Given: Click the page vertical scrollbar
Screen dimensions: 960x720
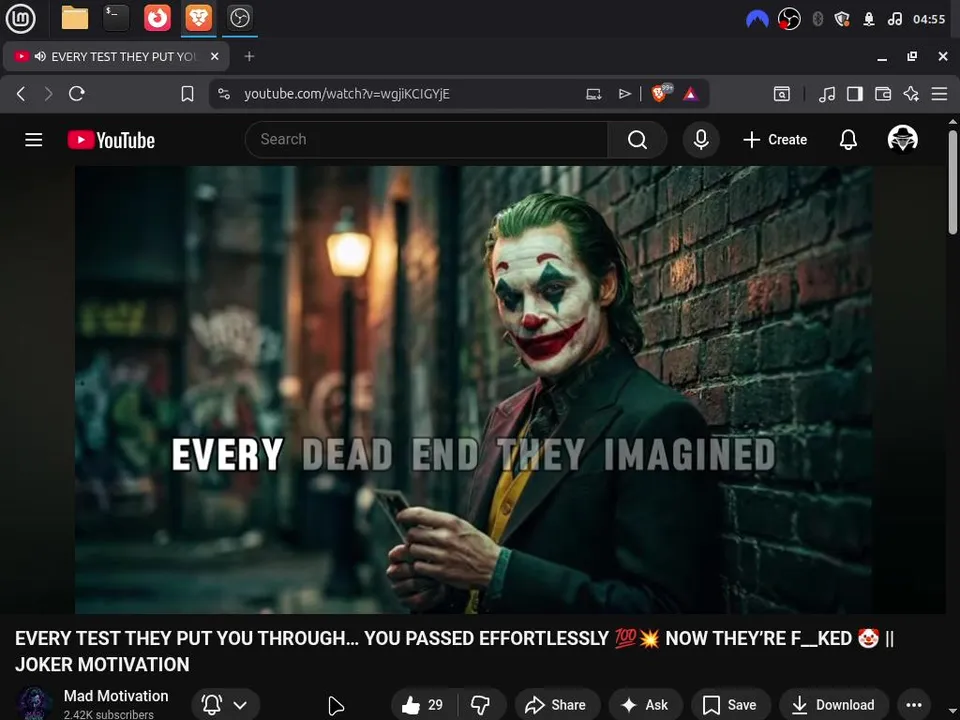Looking at the screenshot, I should coord(953,181).
